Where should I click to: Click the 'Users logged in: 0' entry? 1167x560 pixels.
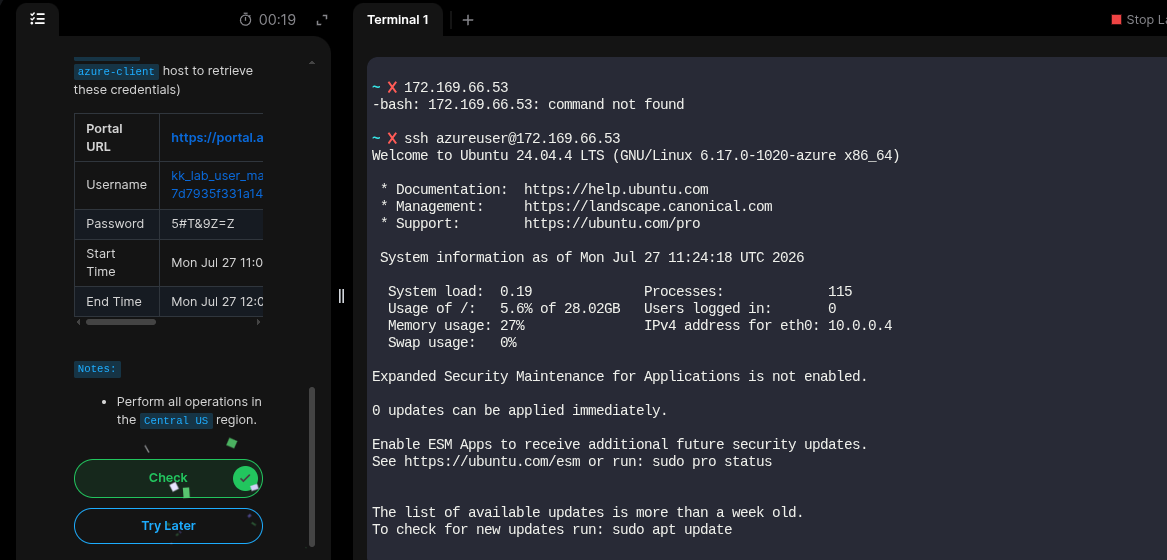coord(740,308)
